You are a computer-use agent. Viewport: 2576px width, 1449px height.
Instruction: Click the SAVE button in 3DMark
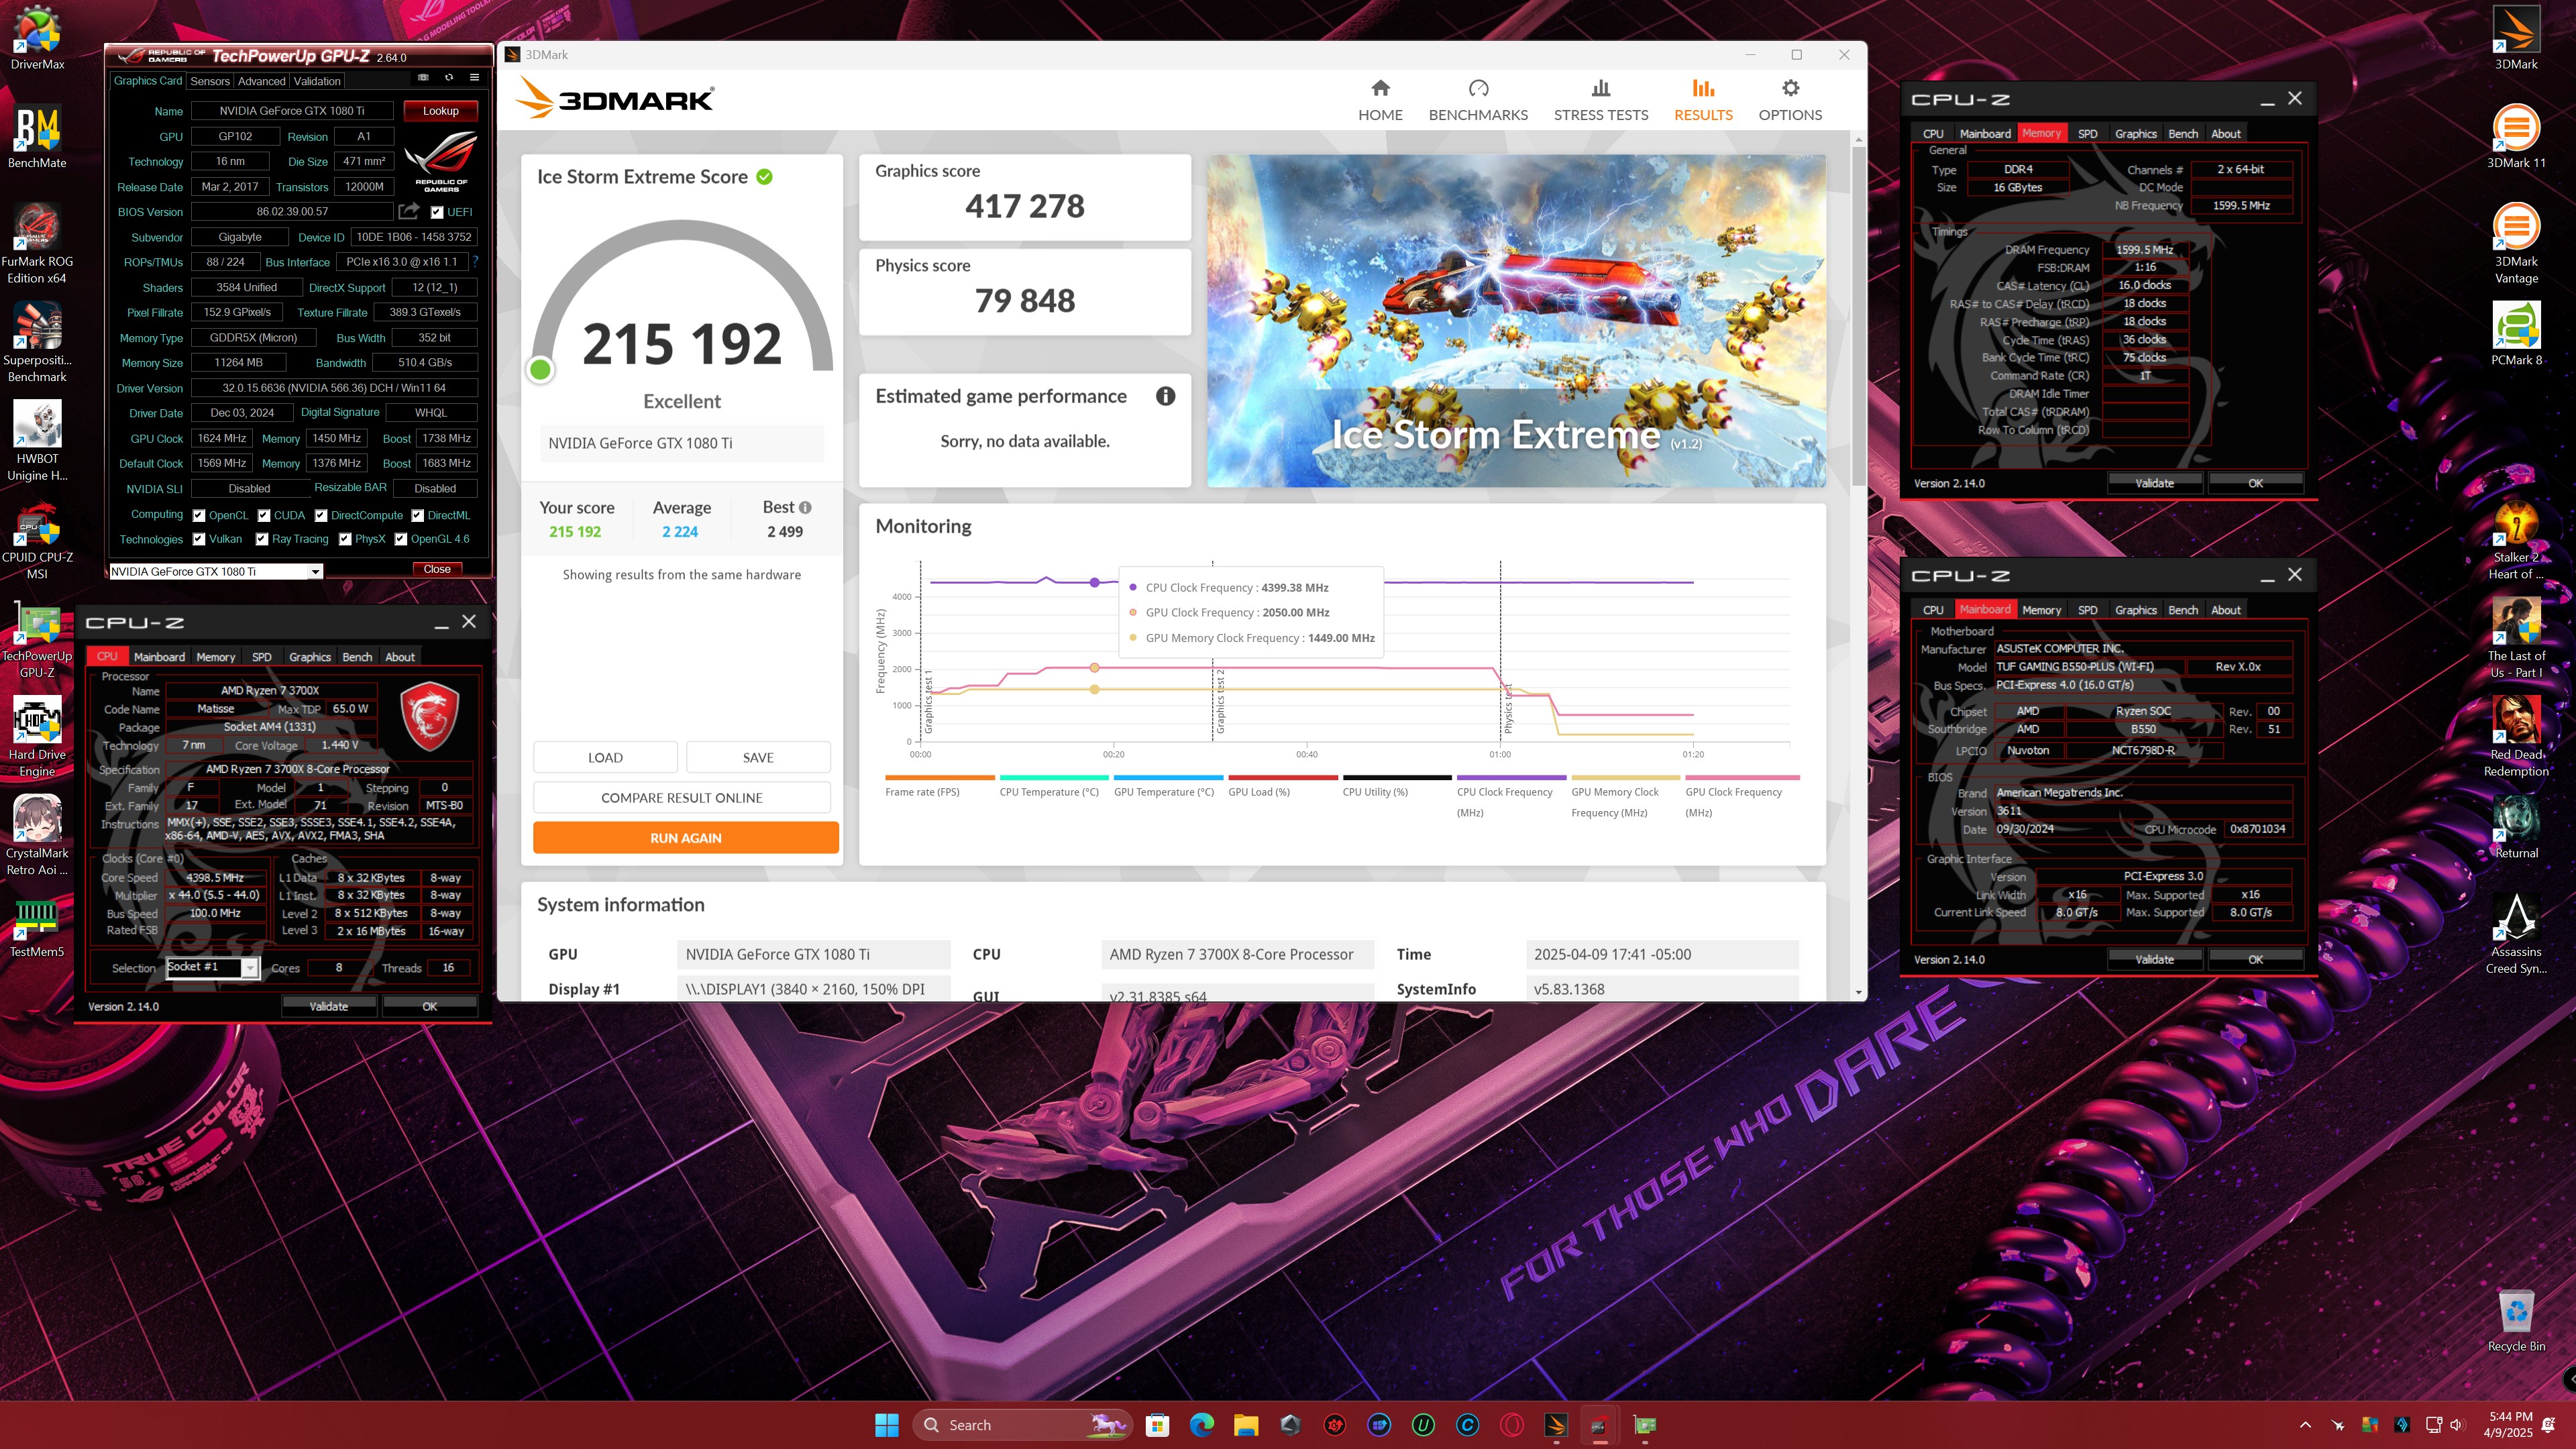point(758,757)
